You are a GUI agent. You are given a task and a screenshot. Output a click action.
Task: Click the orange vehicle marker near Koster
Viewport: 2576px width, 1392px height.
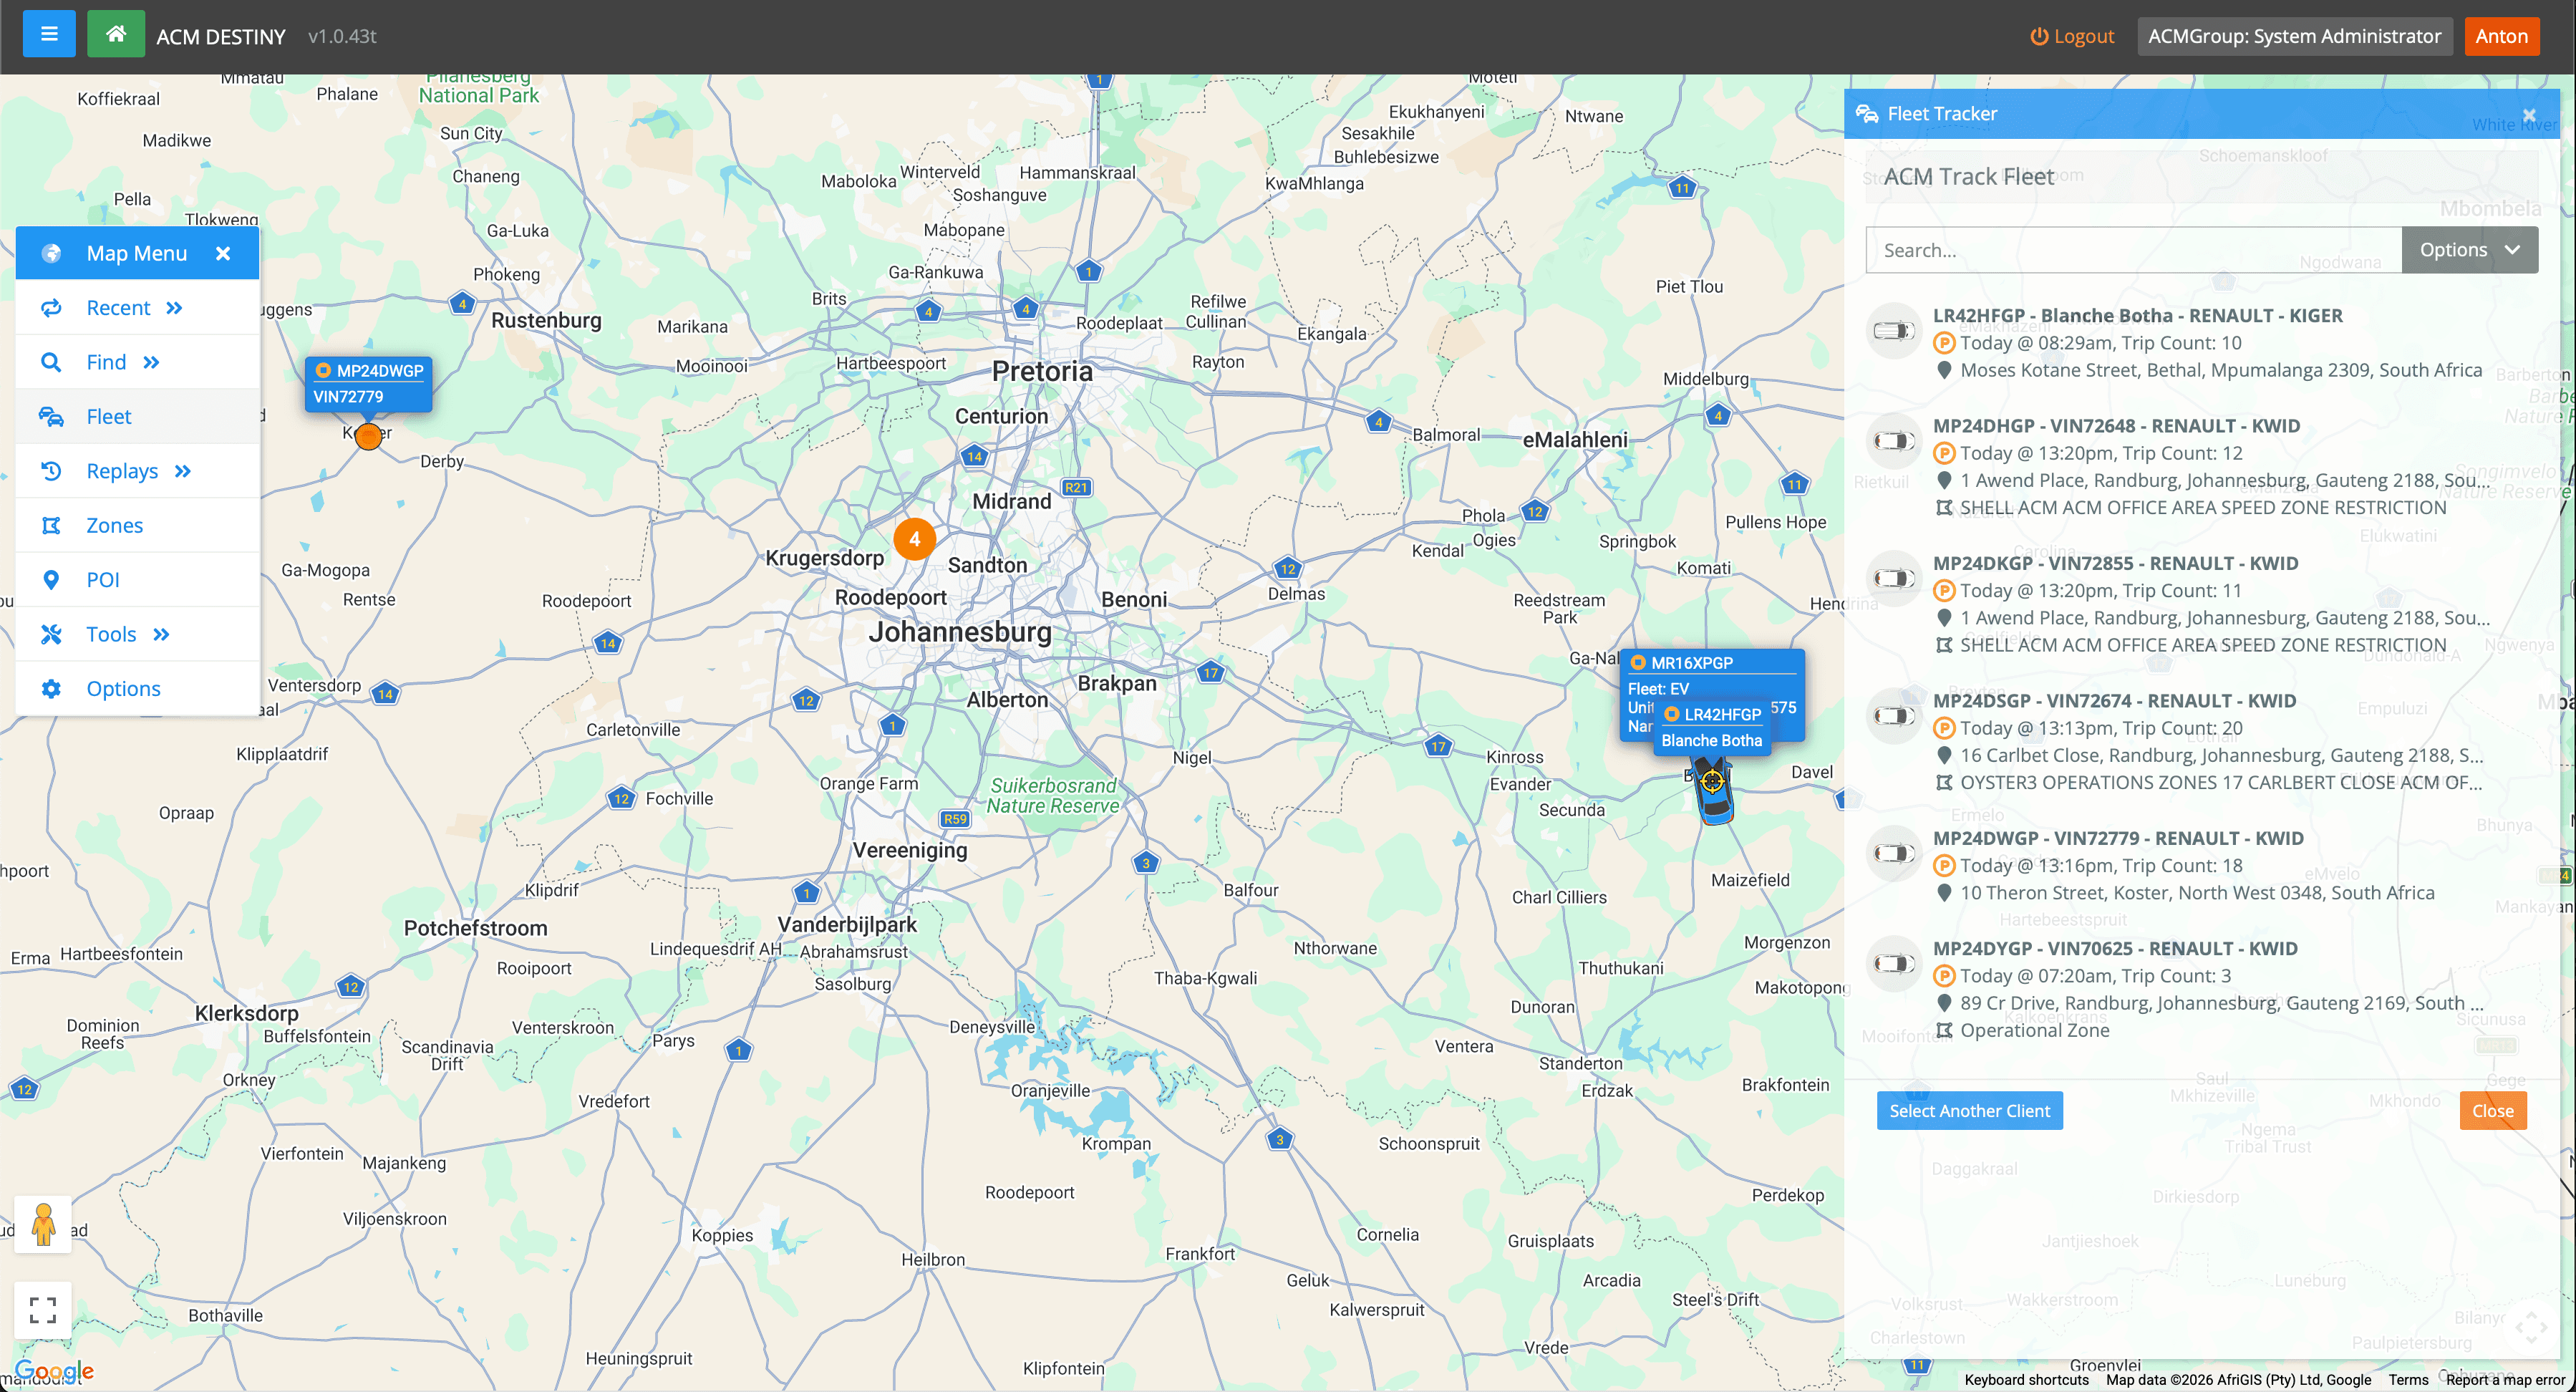point(368,436)
